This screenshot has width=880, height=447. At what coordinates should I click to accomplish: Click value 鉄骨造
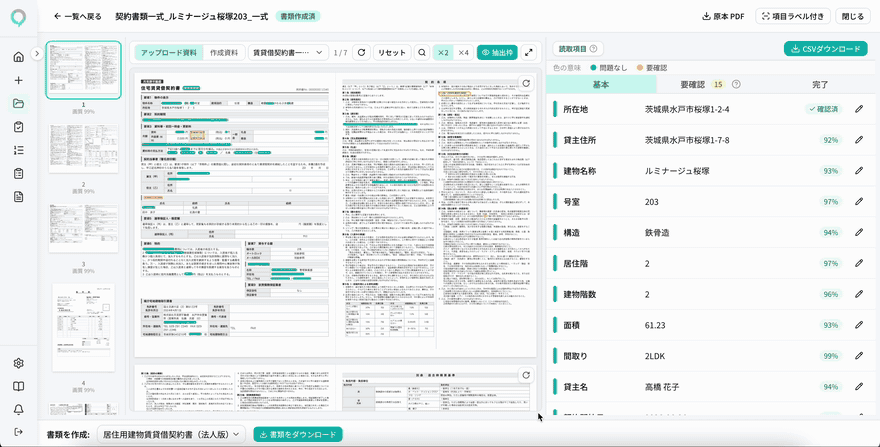pyautogui.click(x=658, y=232)
